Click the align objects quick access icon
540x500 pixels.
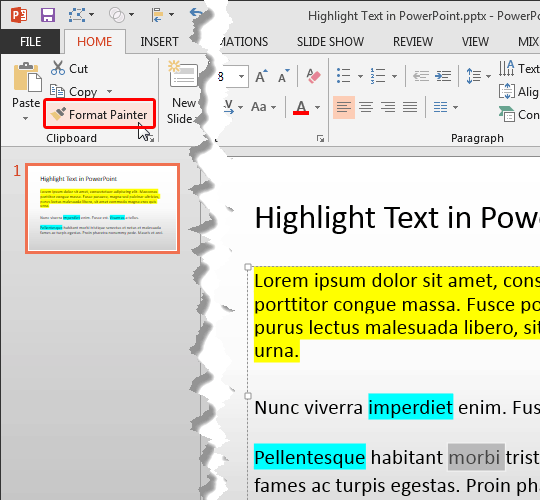pos(157,15)
